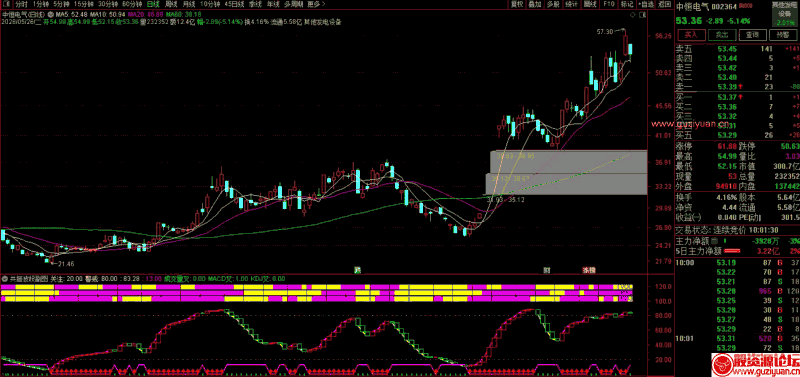800x377 pixels.
Task: Select the 30分钟 period
Action: (x=108, y=5)
